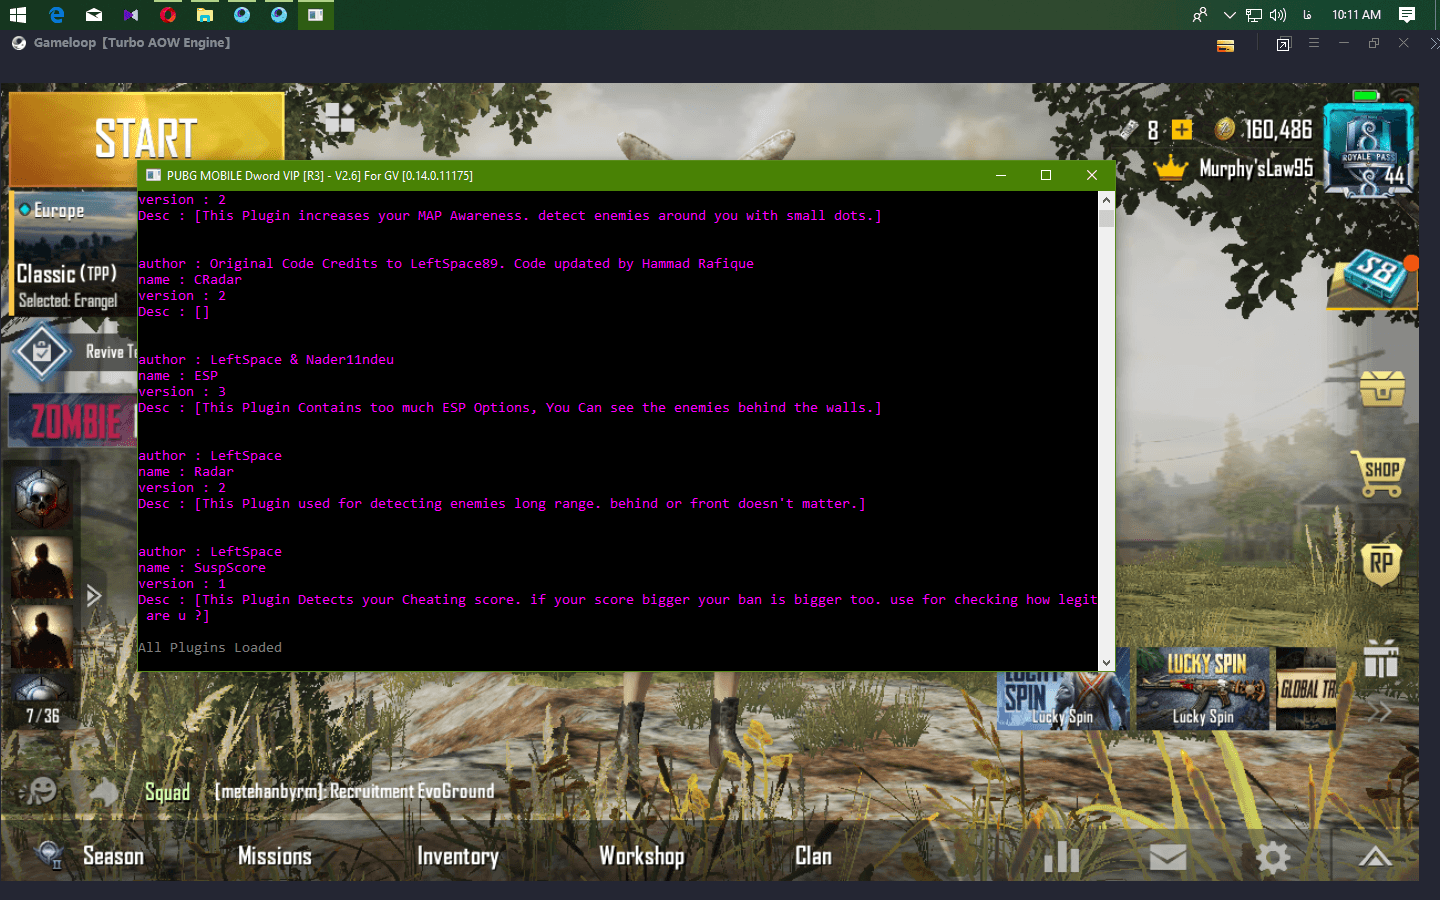The image size is (1440, 900).
Task: Open the Windows Start menu
Action: [18, 15]
